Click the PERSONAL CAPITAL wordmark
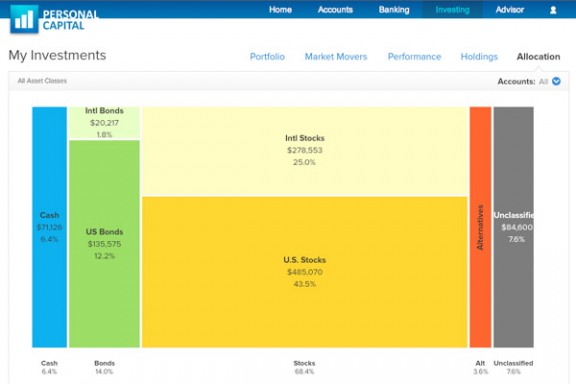 [x=70, y=20]
